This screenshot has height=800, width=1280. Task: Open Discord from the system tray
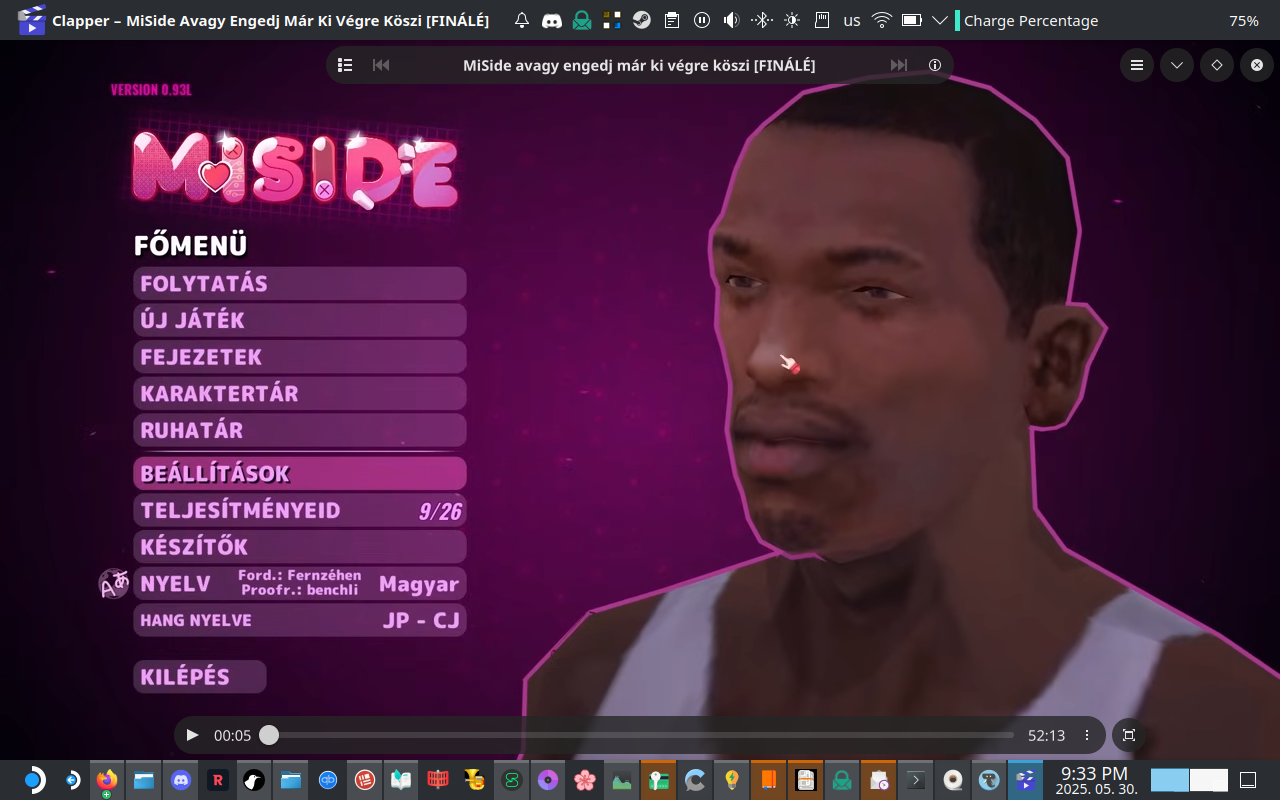[x=552, y=20]
